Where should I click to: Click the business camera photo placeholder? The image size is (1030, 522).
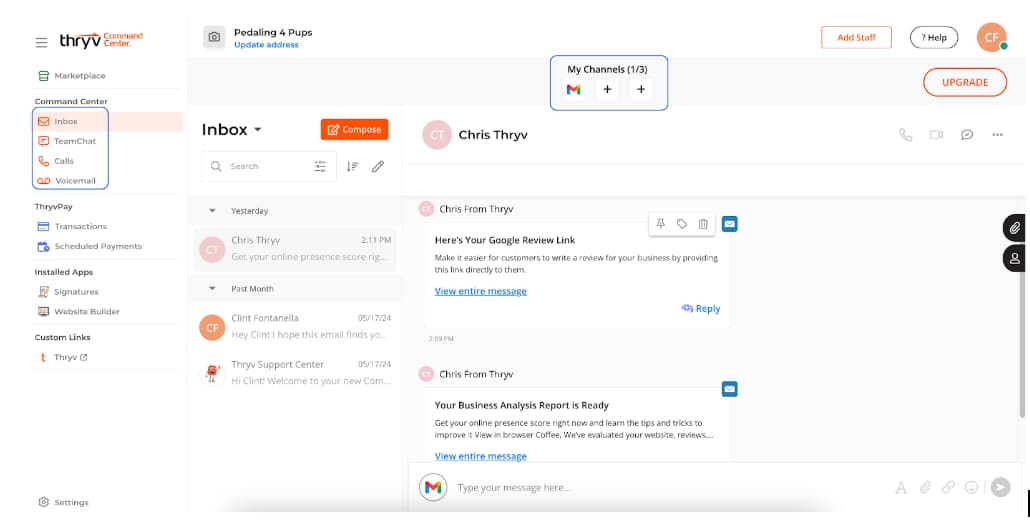(214, 37)
